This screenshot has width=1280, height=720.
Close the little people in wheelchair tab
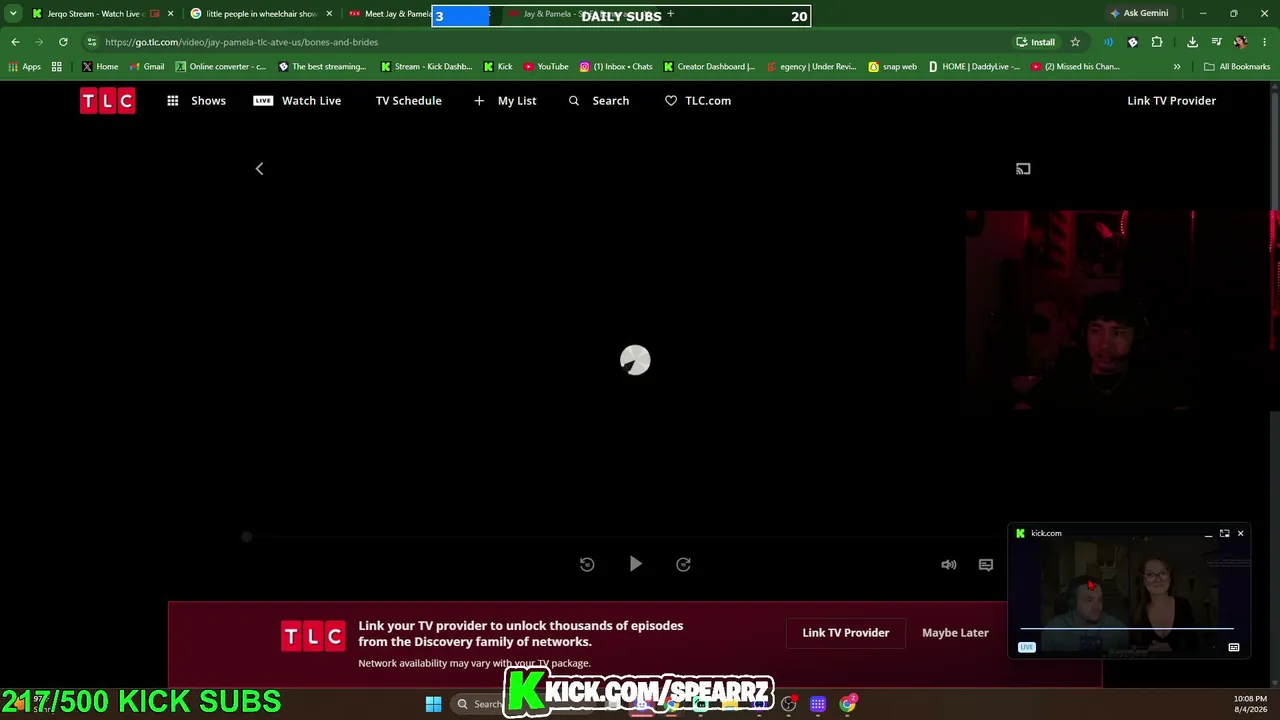point(329,14)
